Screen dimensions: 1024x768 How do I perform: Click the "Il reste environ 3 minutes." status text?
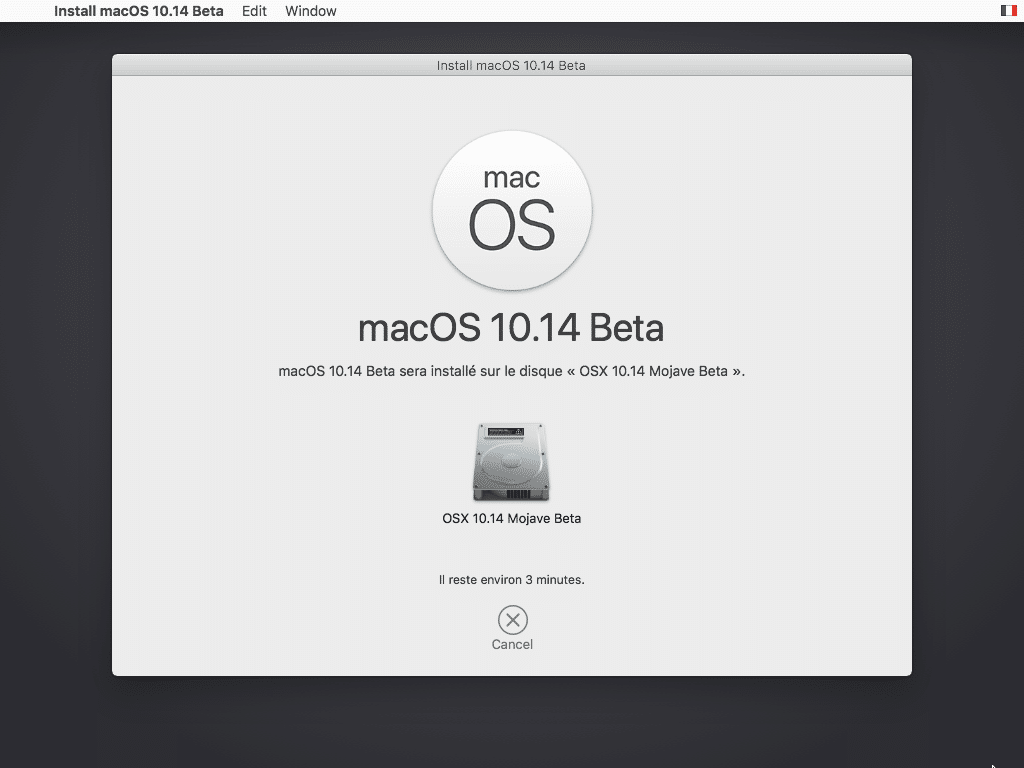511,580
